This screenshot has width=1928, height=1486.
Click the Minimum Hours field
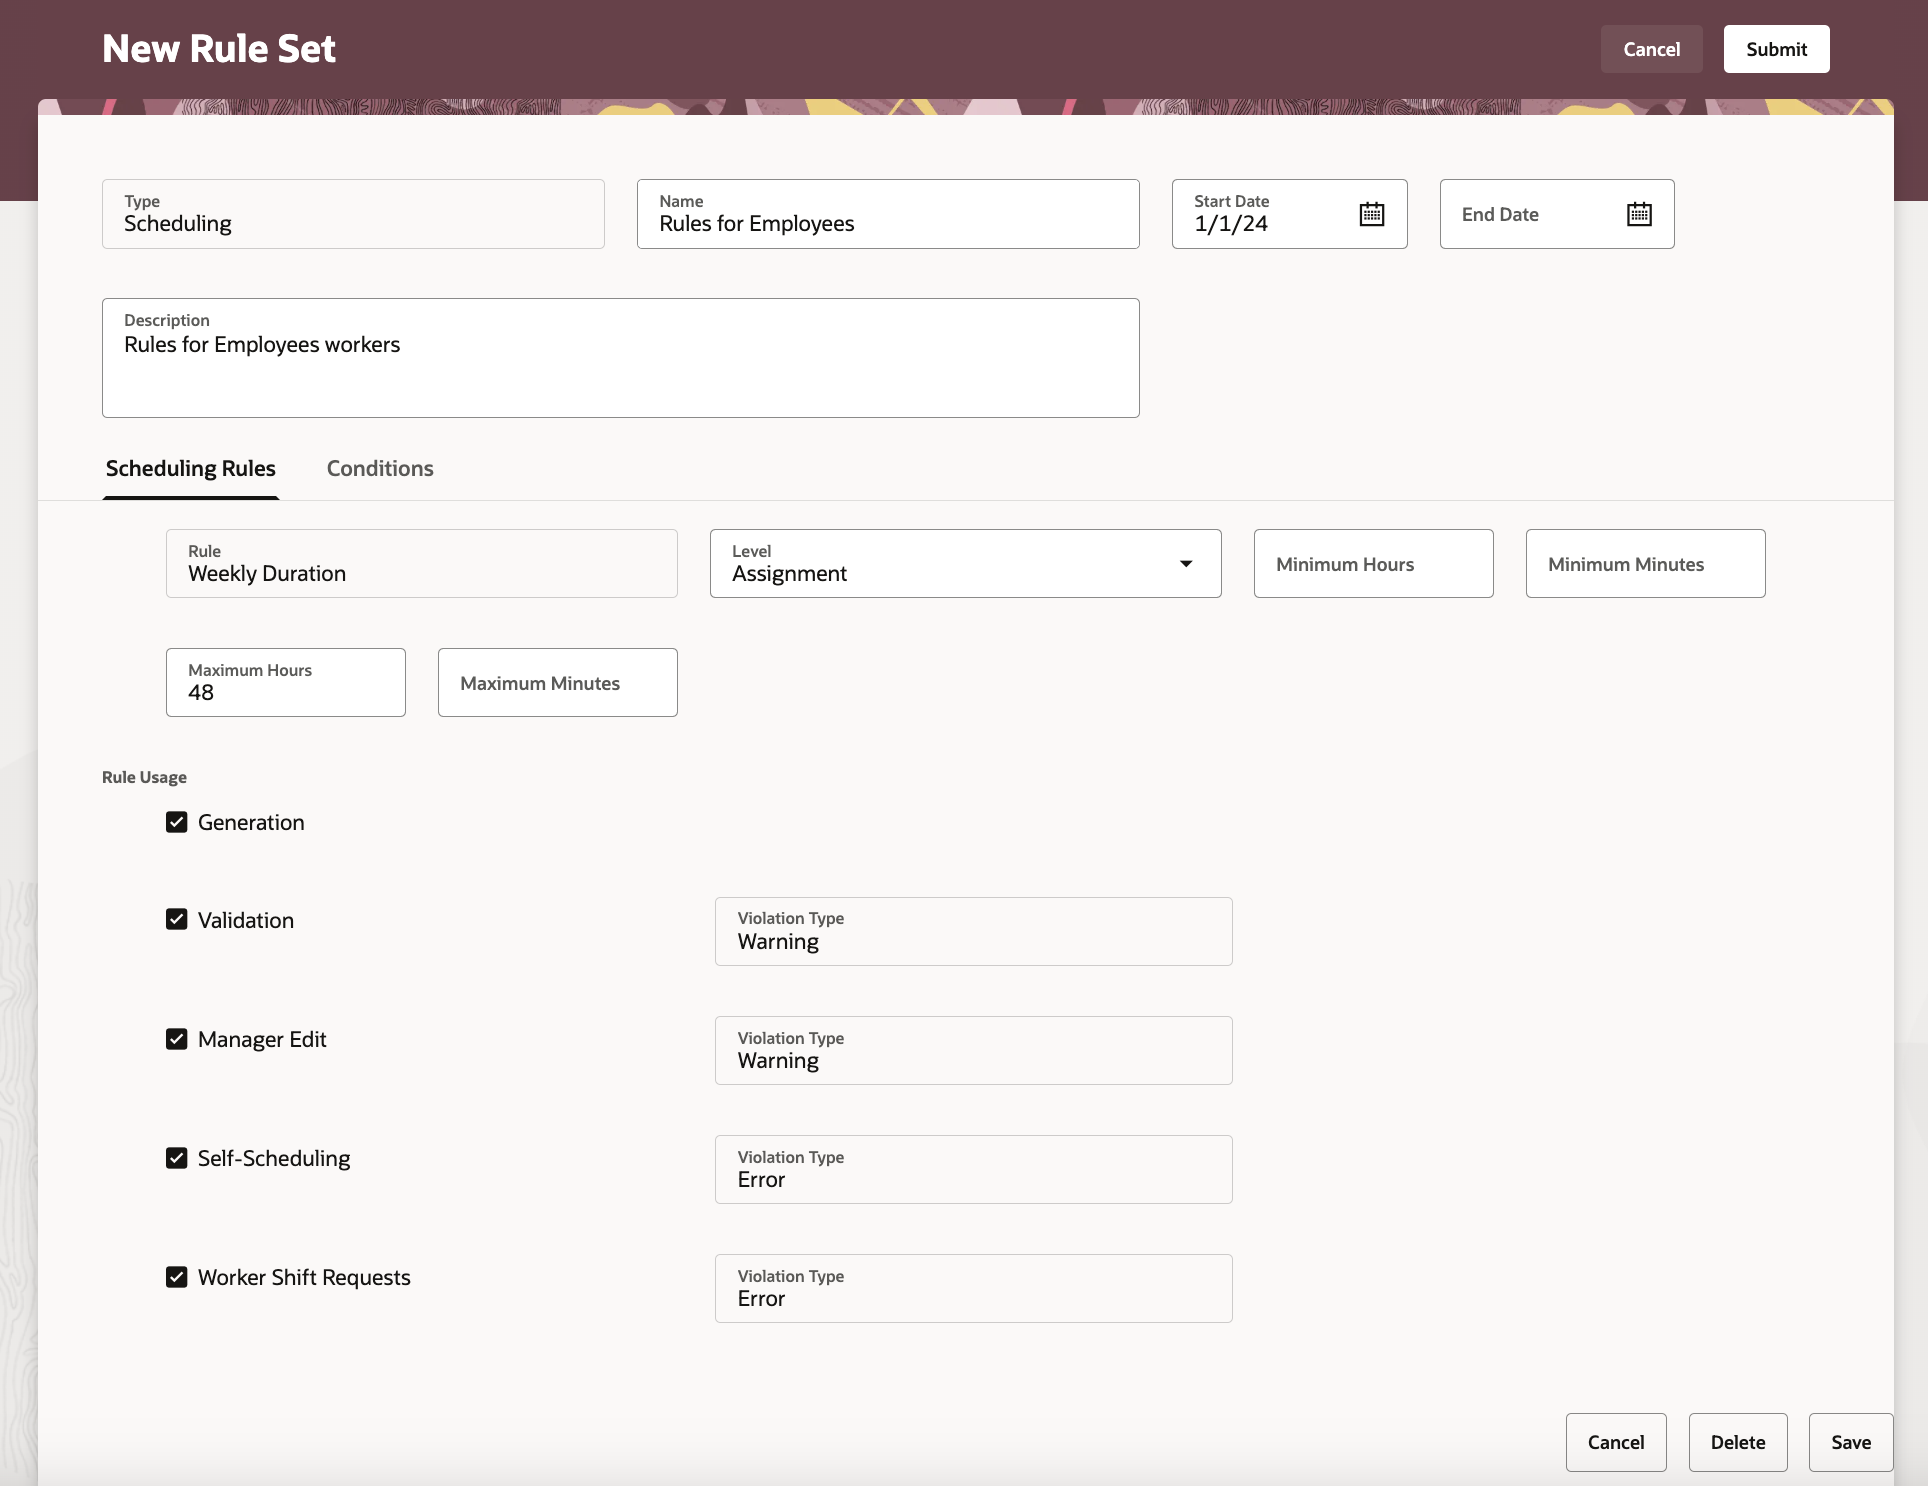pyautogui.click(x=1373, y=564)
